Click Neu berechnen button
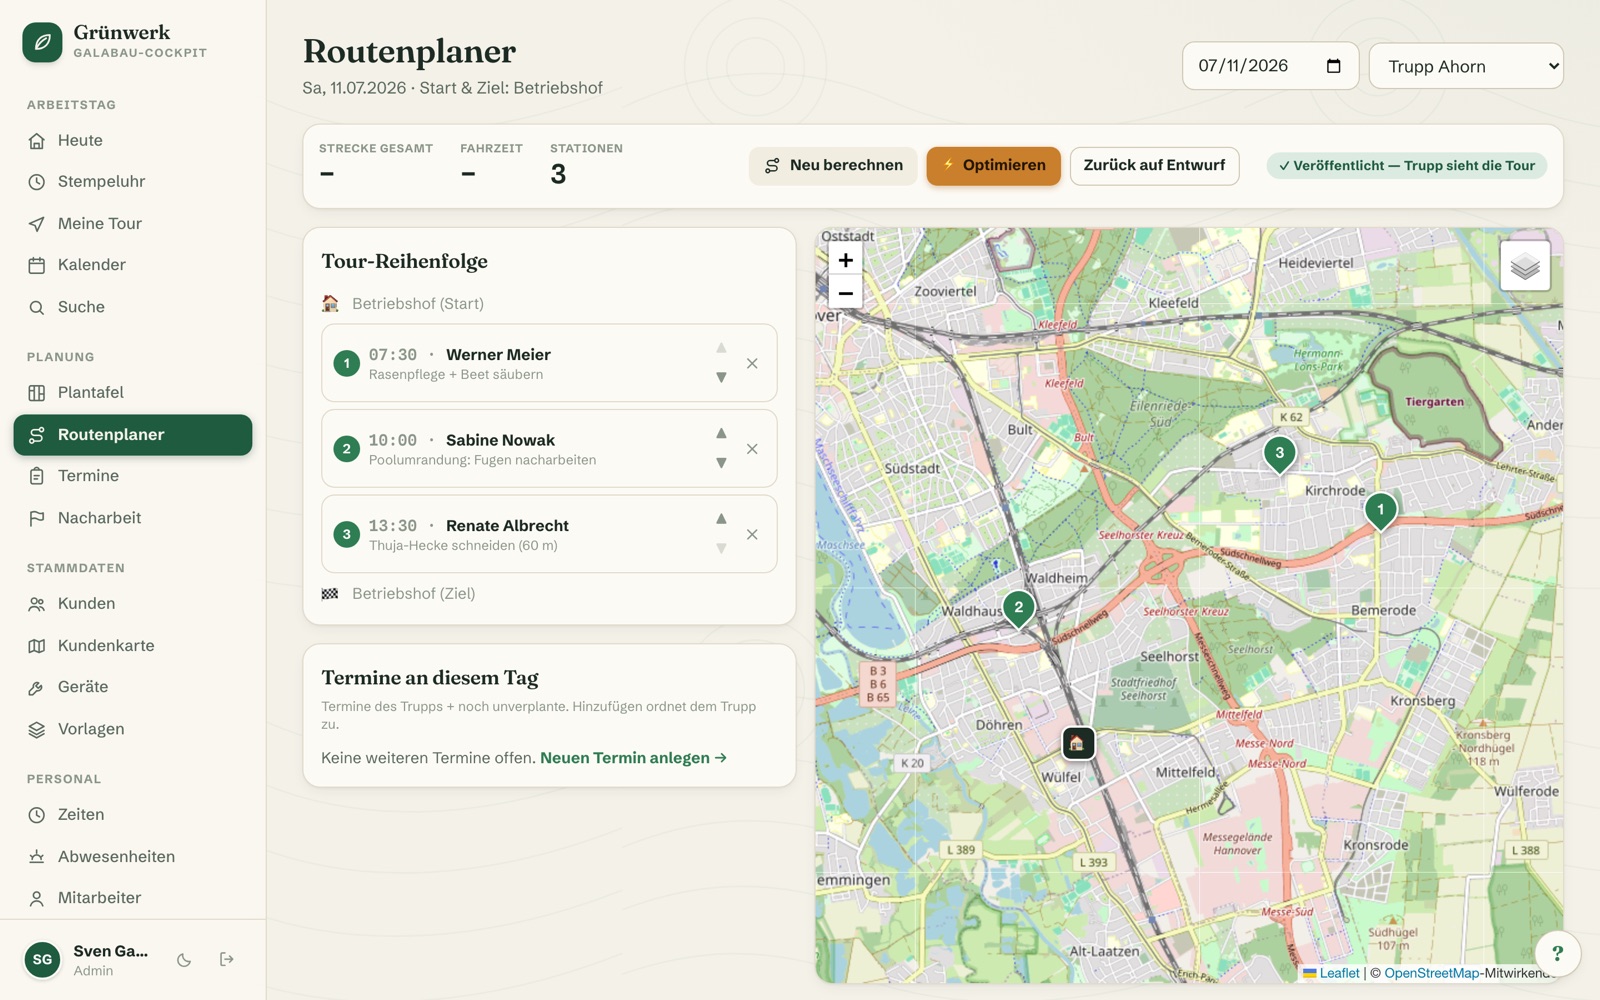Viewport: 1600px width, 1000px height. [834, 166]
